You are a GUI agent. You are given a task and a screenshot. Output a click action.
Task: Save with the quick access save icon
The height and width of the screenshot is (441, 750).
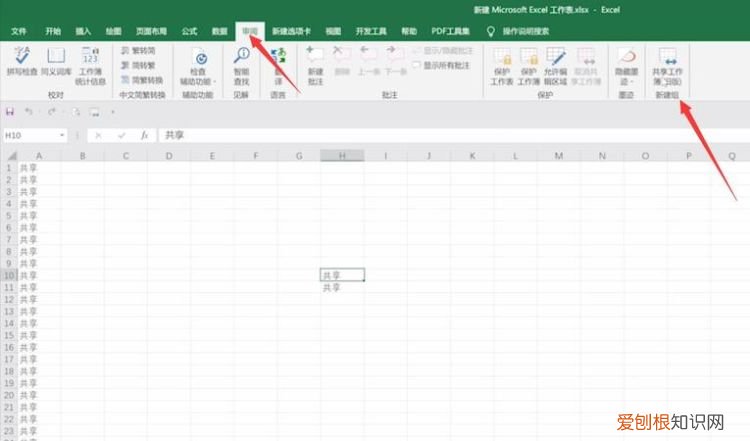point(10,112)
